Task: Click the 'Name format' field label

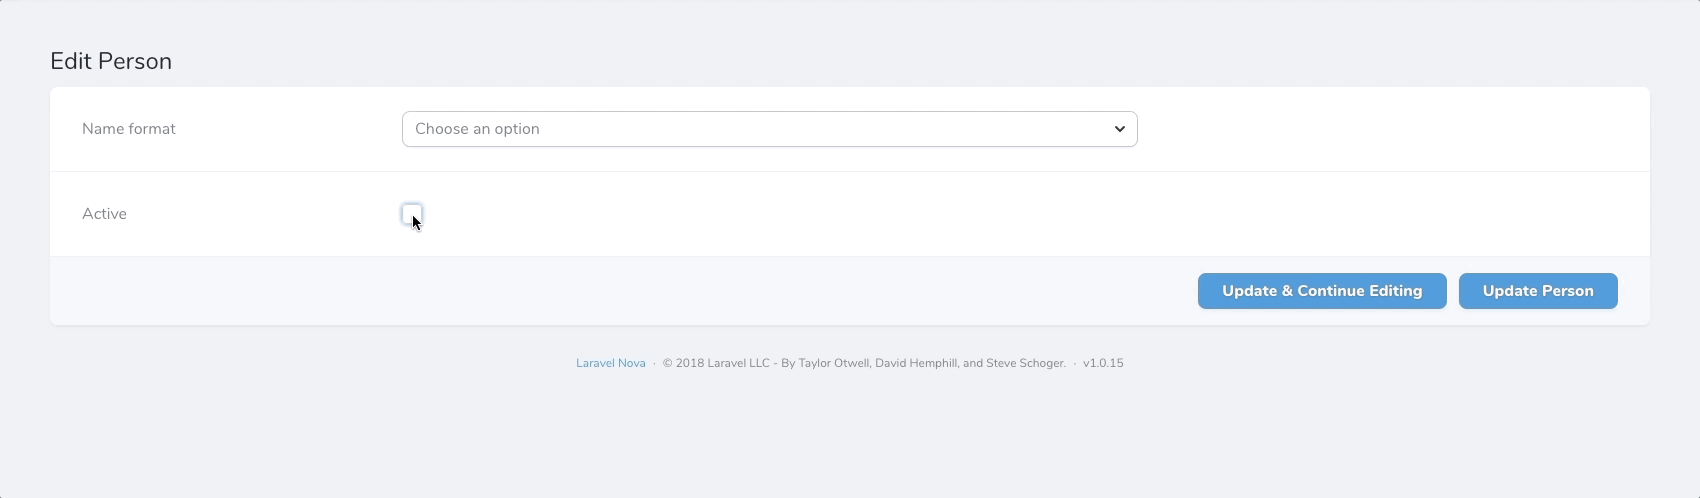Action: click(x=129, y=129)
